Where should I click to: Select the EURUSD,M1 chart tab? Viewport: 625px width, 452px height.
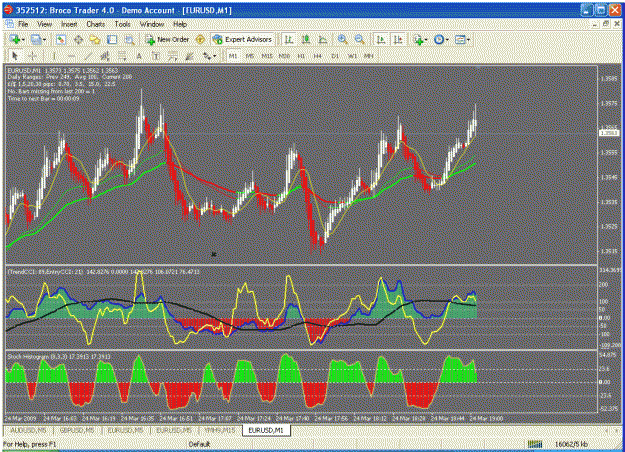(x=266, y=430)
